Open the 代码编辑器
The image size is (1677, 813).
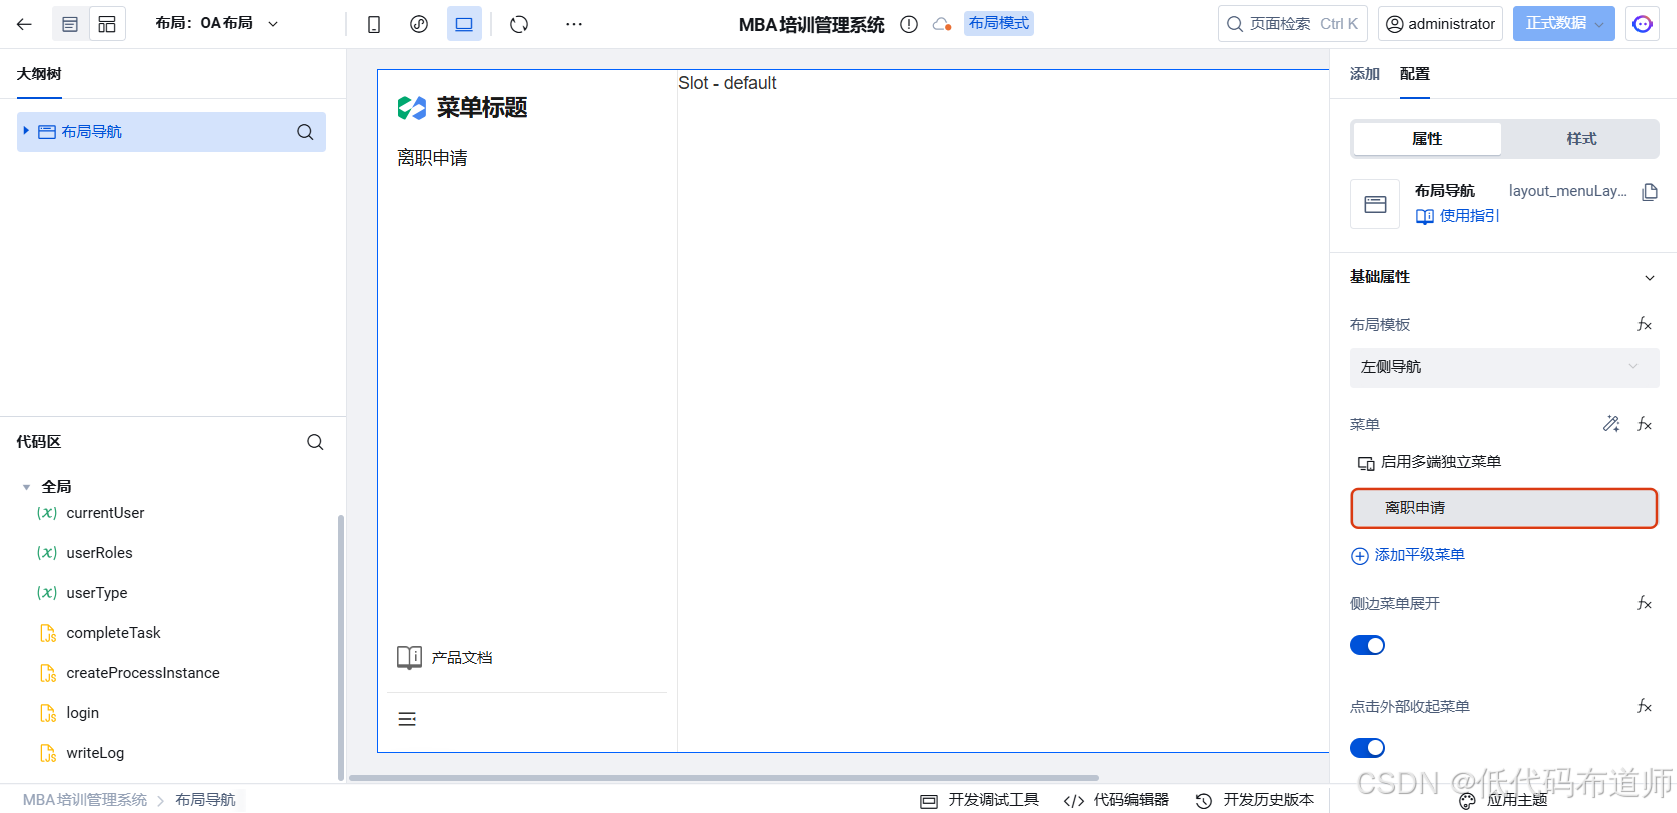tap(1116, 800)
